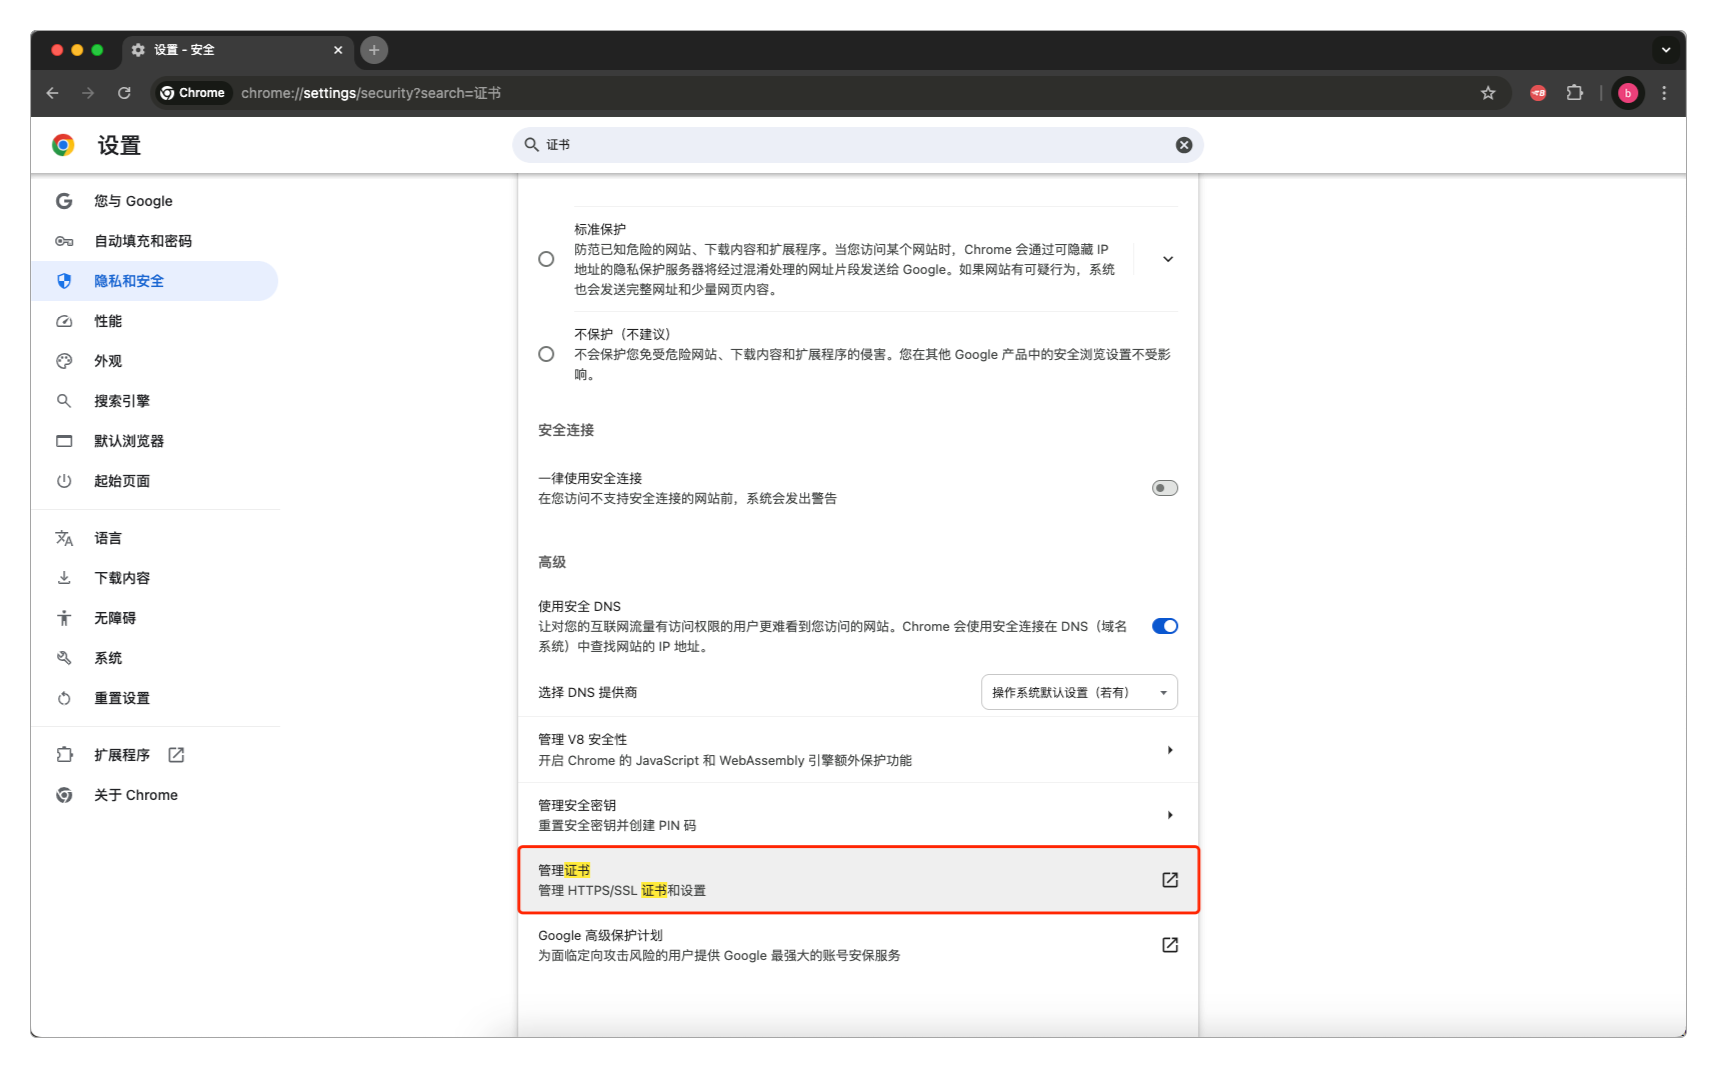This screenshot has height=1068, width=1717.
Task: Select 不保护（不建议）radio button
Action: pyautogui.click(x=546, y=354)
